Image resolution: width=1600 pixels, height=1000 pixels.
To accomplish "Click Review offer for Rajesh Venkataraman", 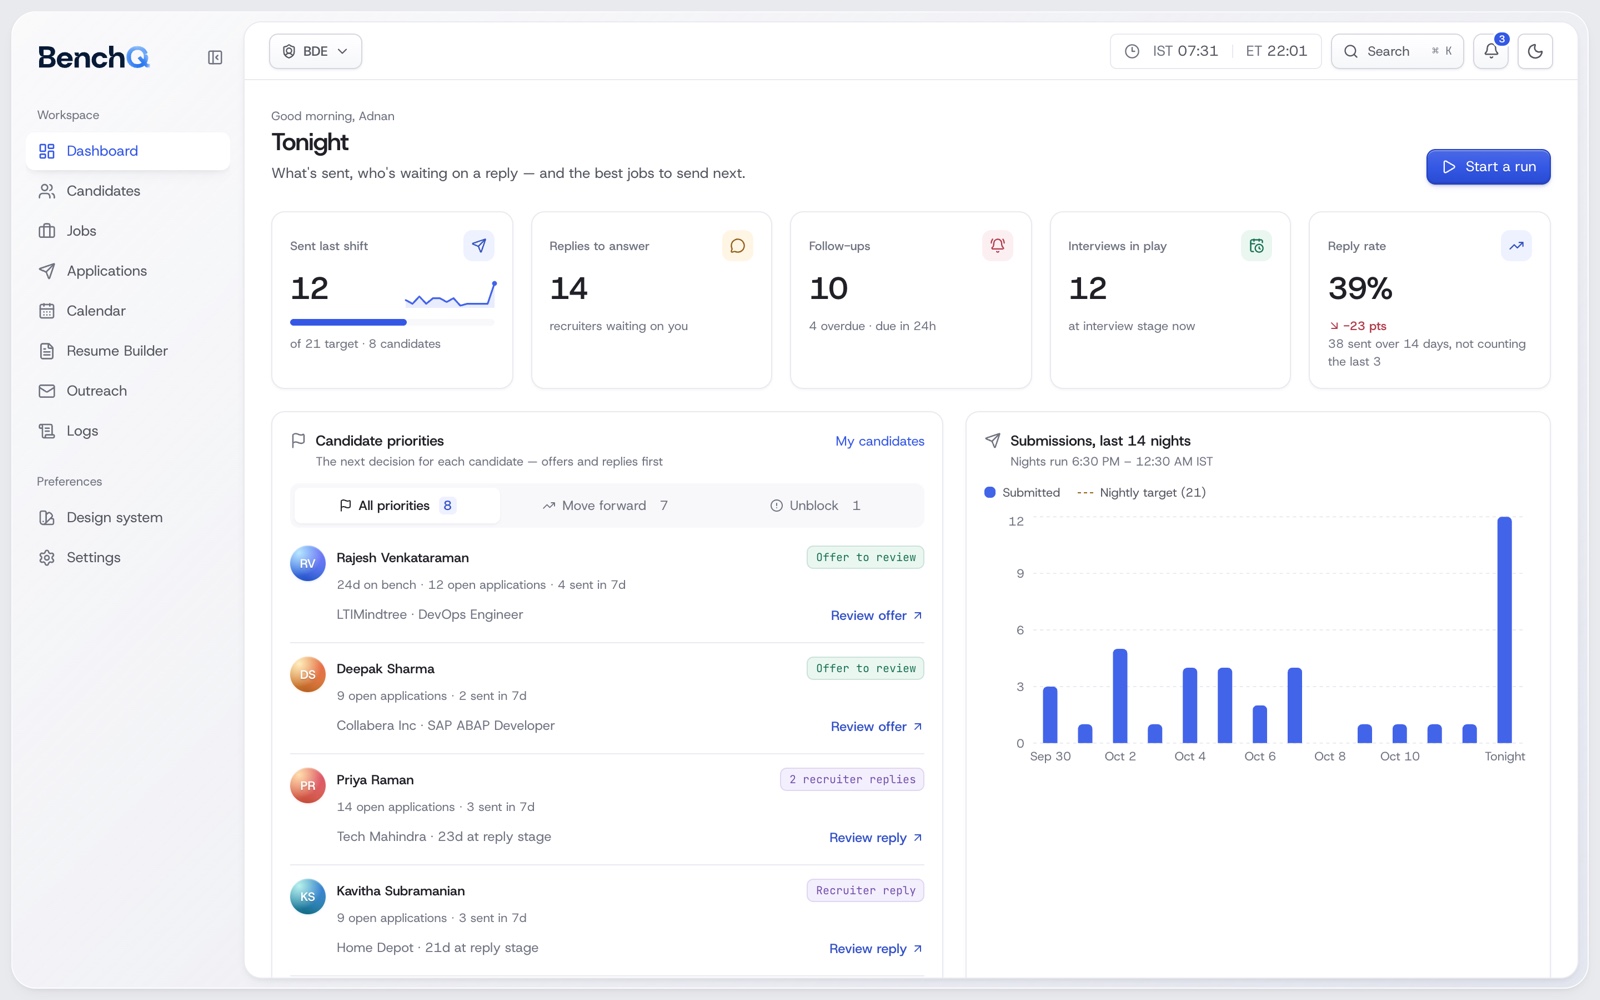I will point(877,616).
